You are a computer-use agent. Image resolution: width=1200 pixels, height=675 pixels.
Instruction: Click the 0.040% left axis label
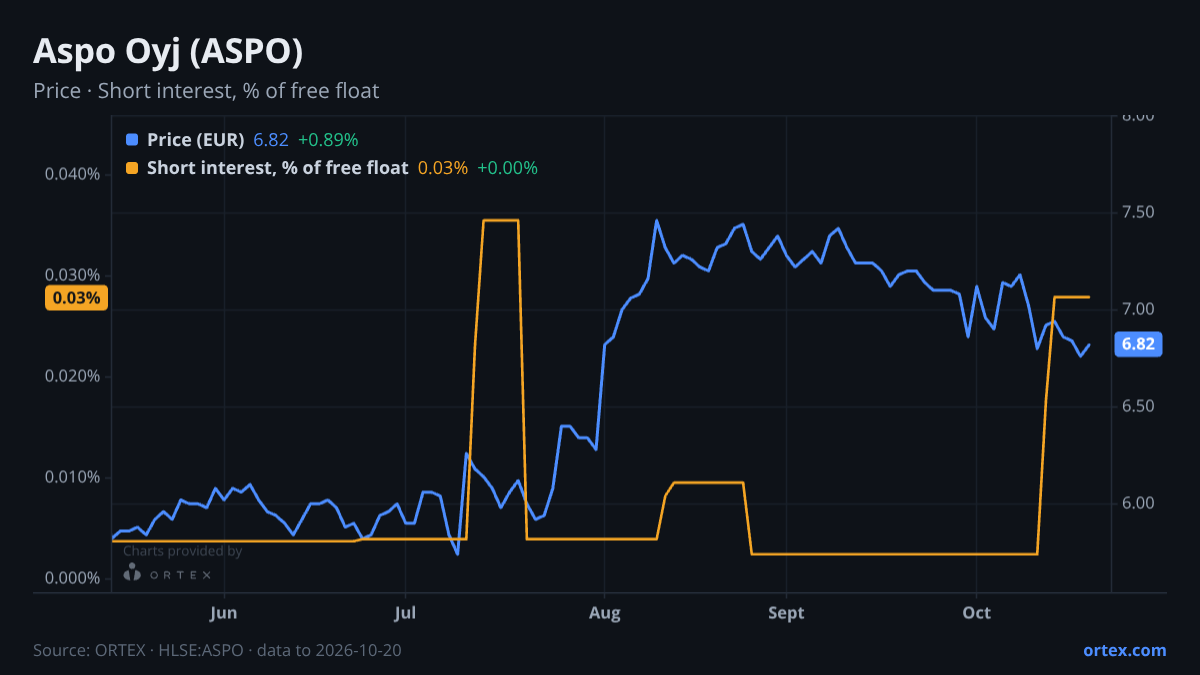(73, 174)
